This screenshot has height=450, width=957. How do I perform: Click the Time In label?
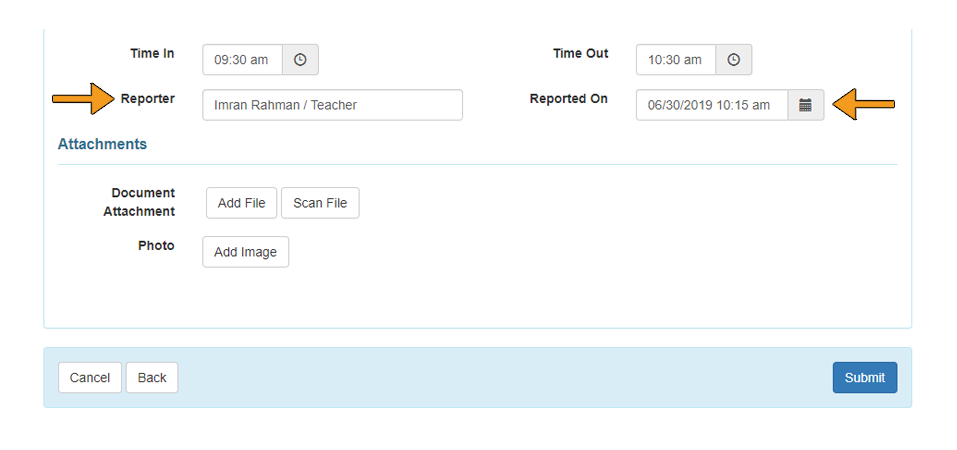click(152, 53)
